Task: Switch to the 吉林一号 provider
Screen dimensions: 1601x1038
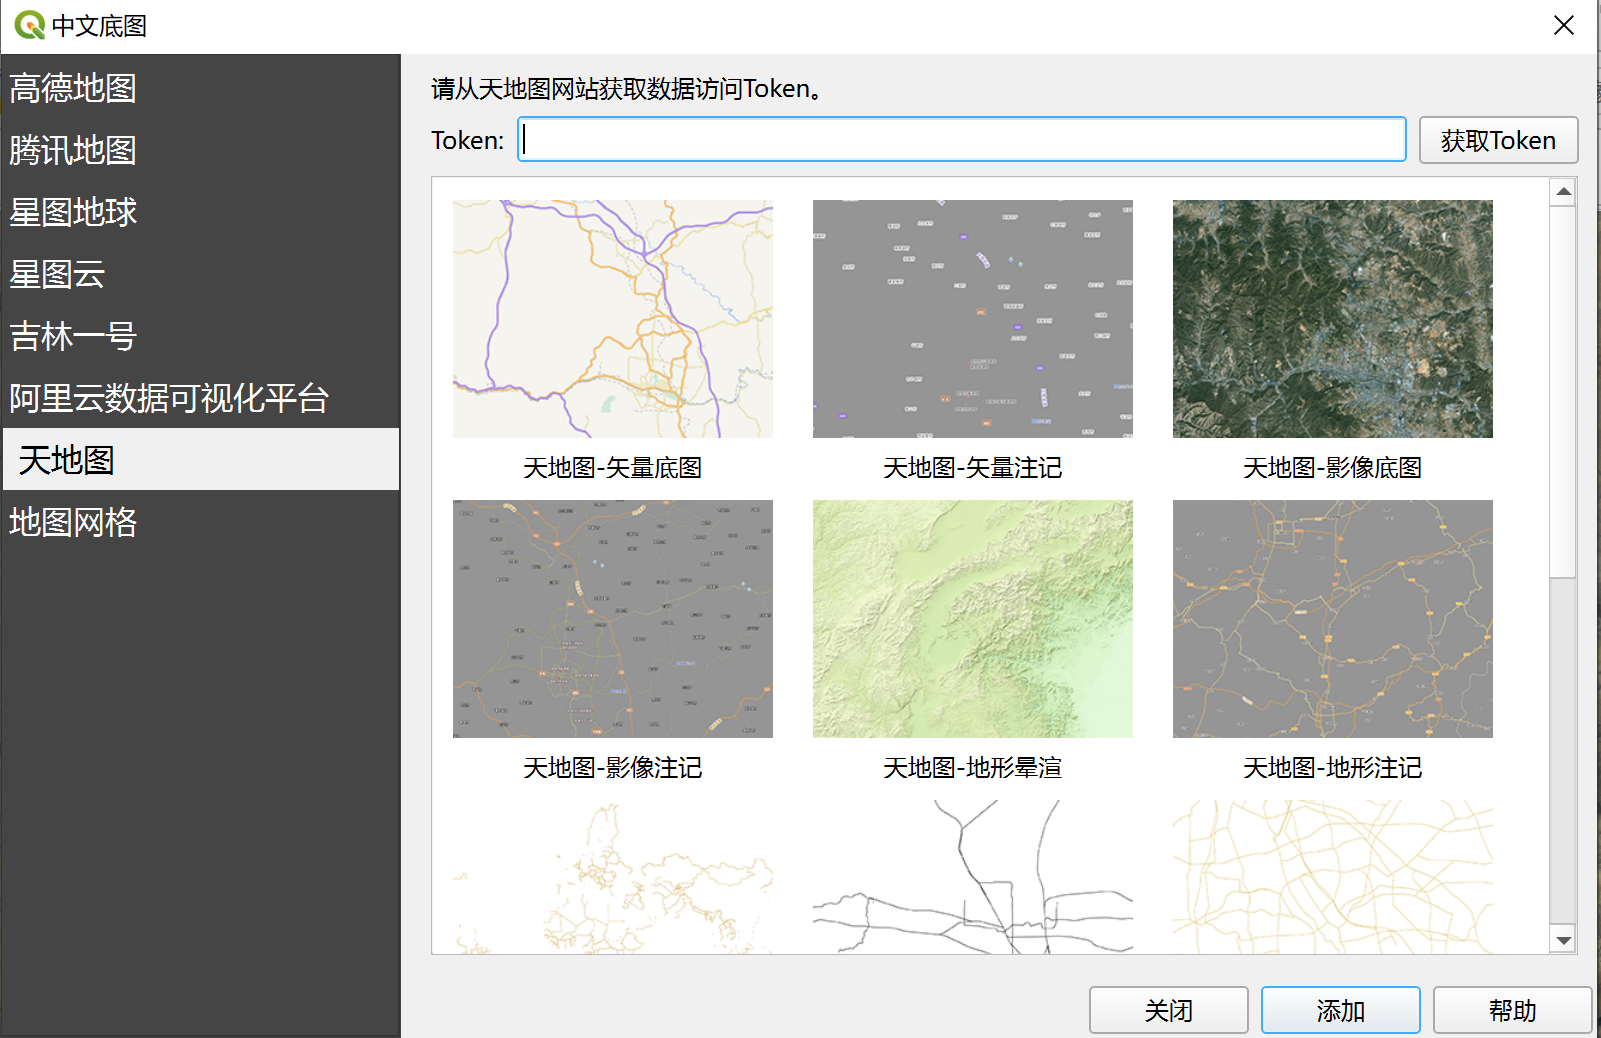Action: tap(200, 336)
